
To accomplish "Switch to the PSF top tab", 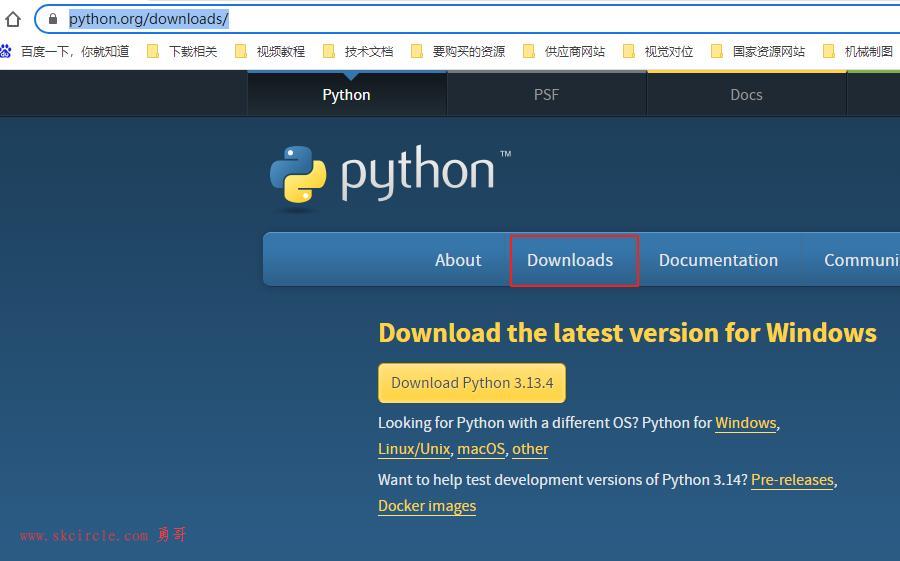I will [546, 95].
